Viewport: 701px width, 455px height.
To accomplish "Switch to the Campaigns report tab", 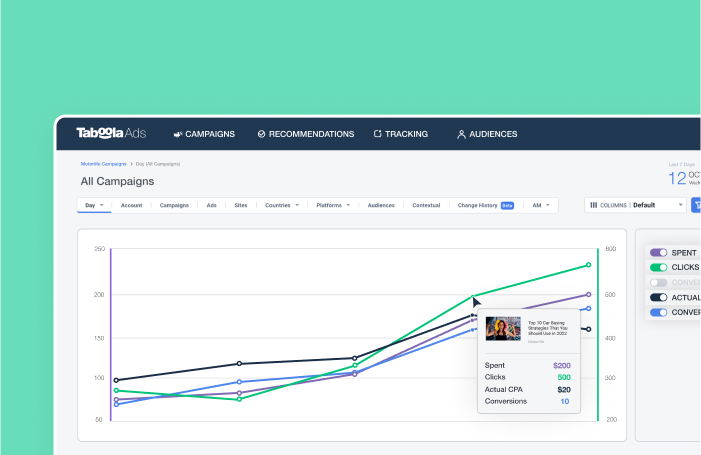I will (x=174, y=205).
